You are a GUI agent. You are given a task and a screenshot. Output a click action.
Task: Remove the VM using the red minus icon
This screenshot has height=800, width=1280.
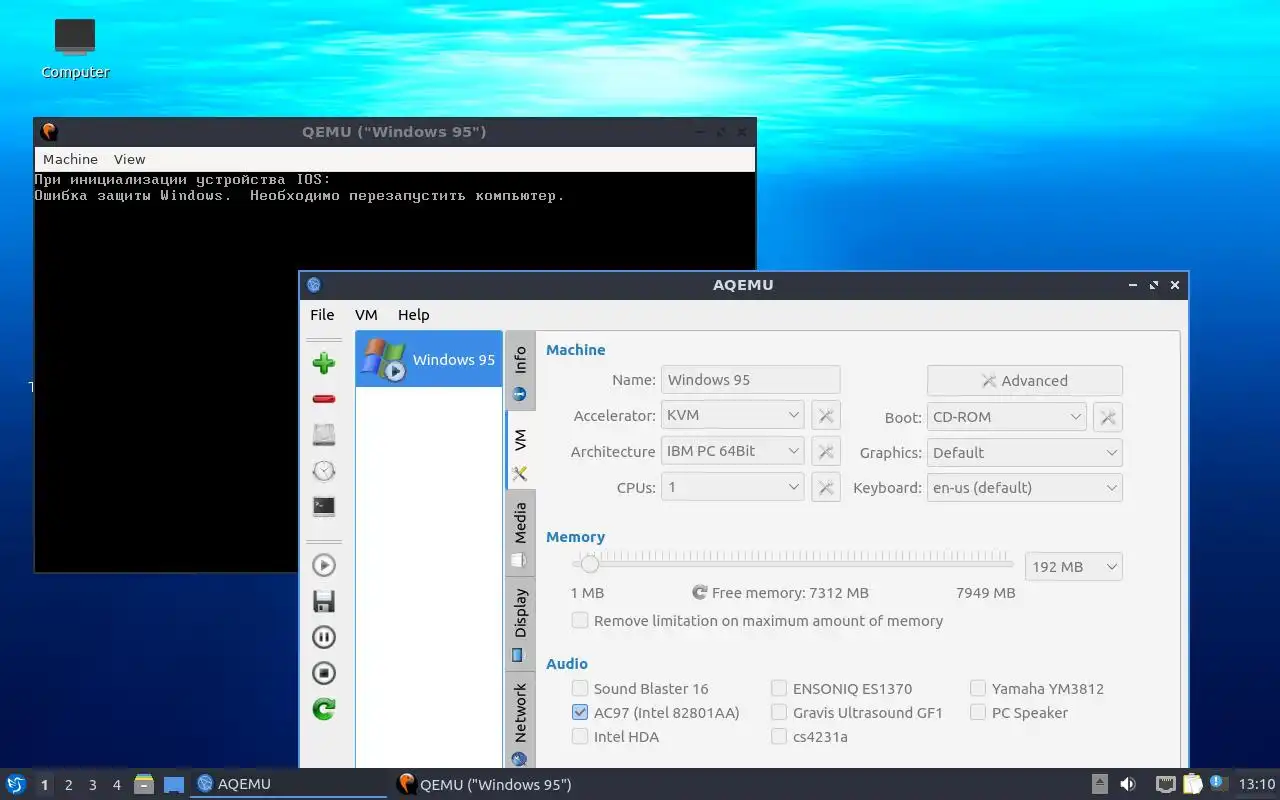pos(324,399)
